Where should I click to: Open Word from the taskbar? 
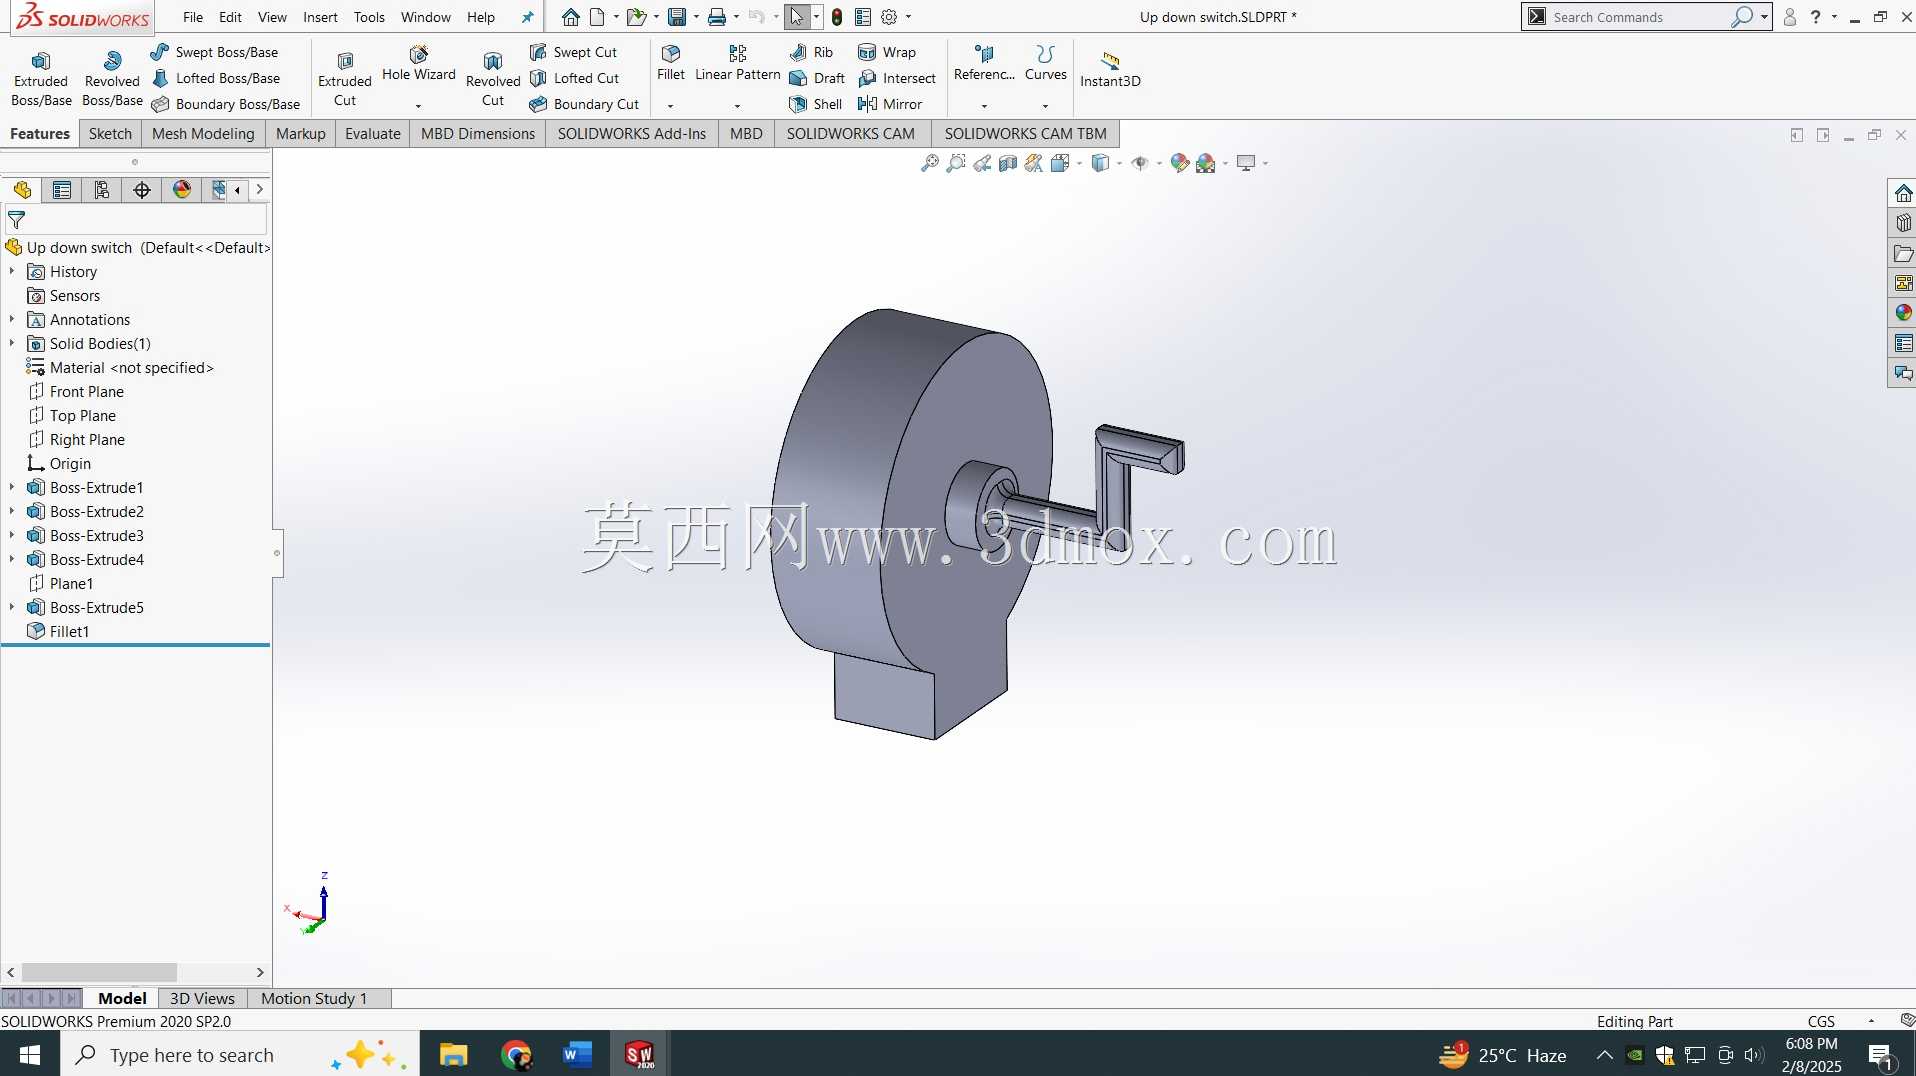(x=577, y=1054)
